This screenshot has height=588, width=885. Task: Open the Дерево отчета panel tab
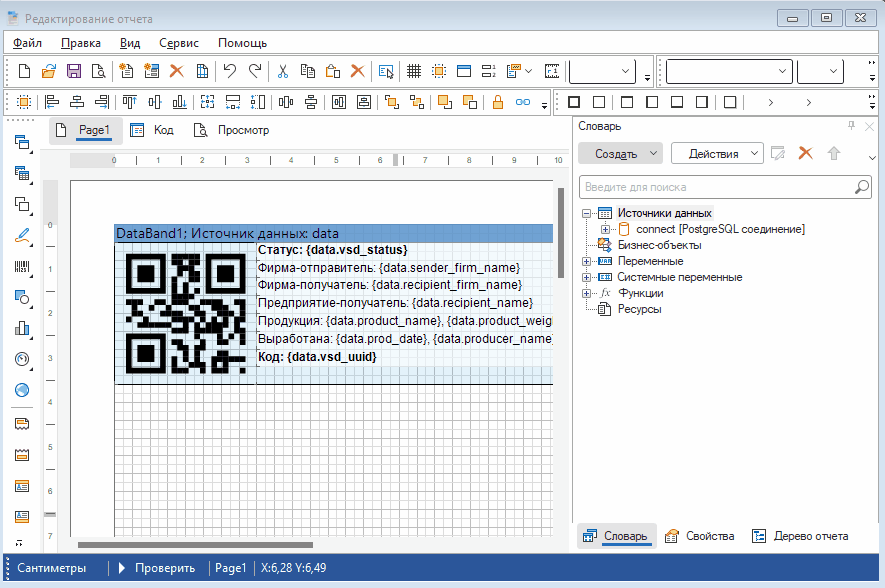[x=800, y=536]
